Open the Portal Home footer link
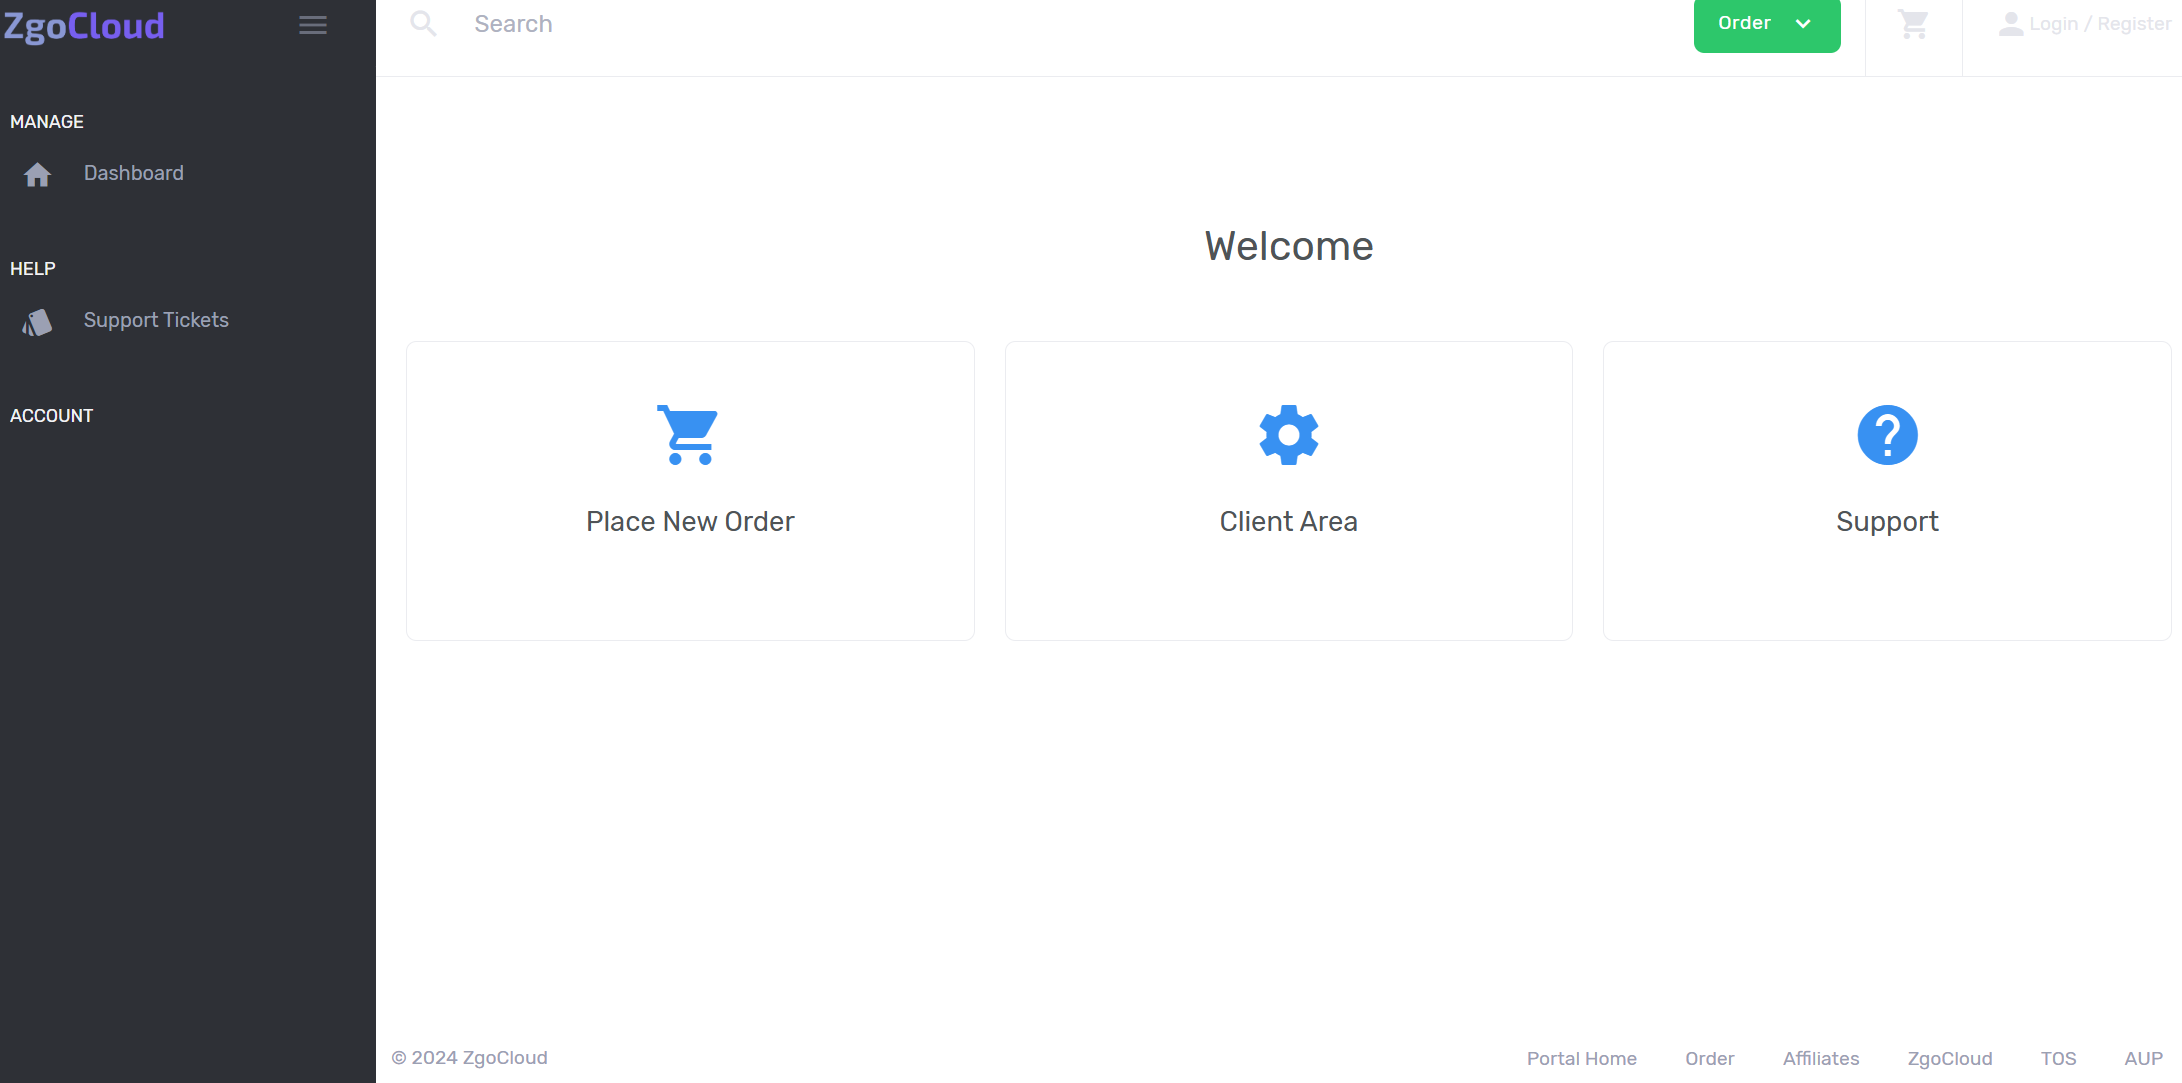Image resolution: width=2182 pixels, height=1083 pixels. (1581, 1058)
